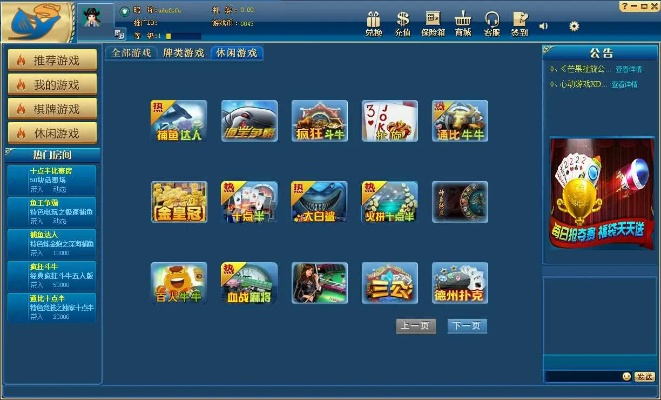661x400 pixels.
Task: Open the 三公 game tile
Action: coord(390,283)
